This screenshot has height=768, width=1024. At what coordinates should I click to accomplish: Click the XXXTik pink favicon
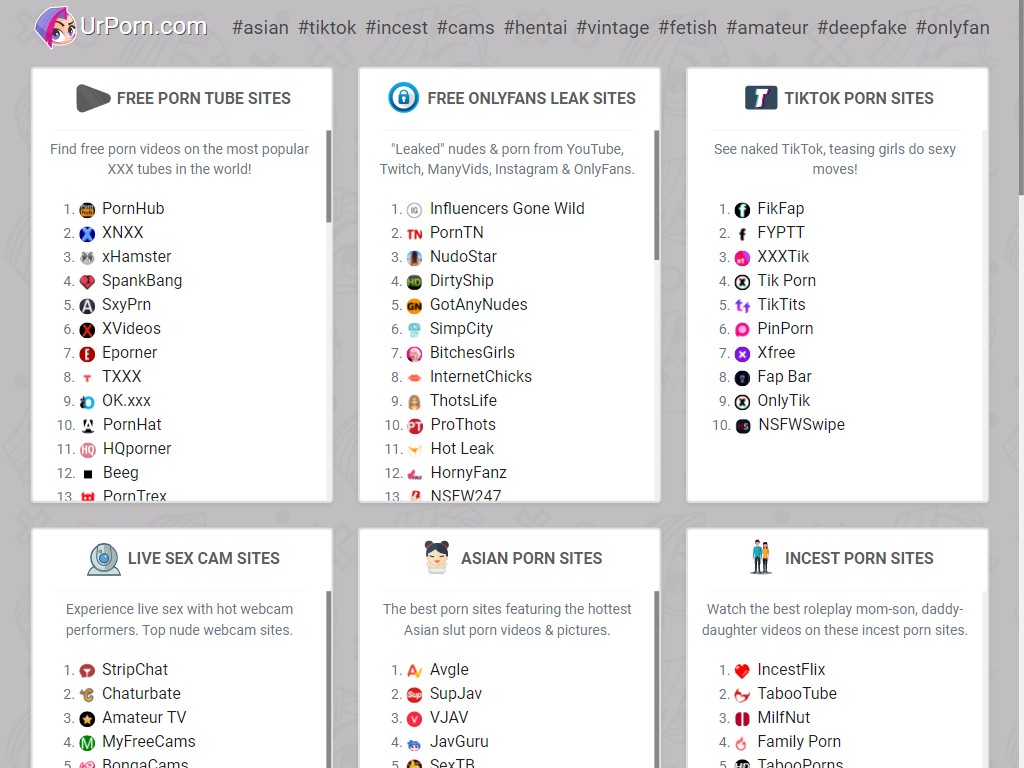pos(742,258)
